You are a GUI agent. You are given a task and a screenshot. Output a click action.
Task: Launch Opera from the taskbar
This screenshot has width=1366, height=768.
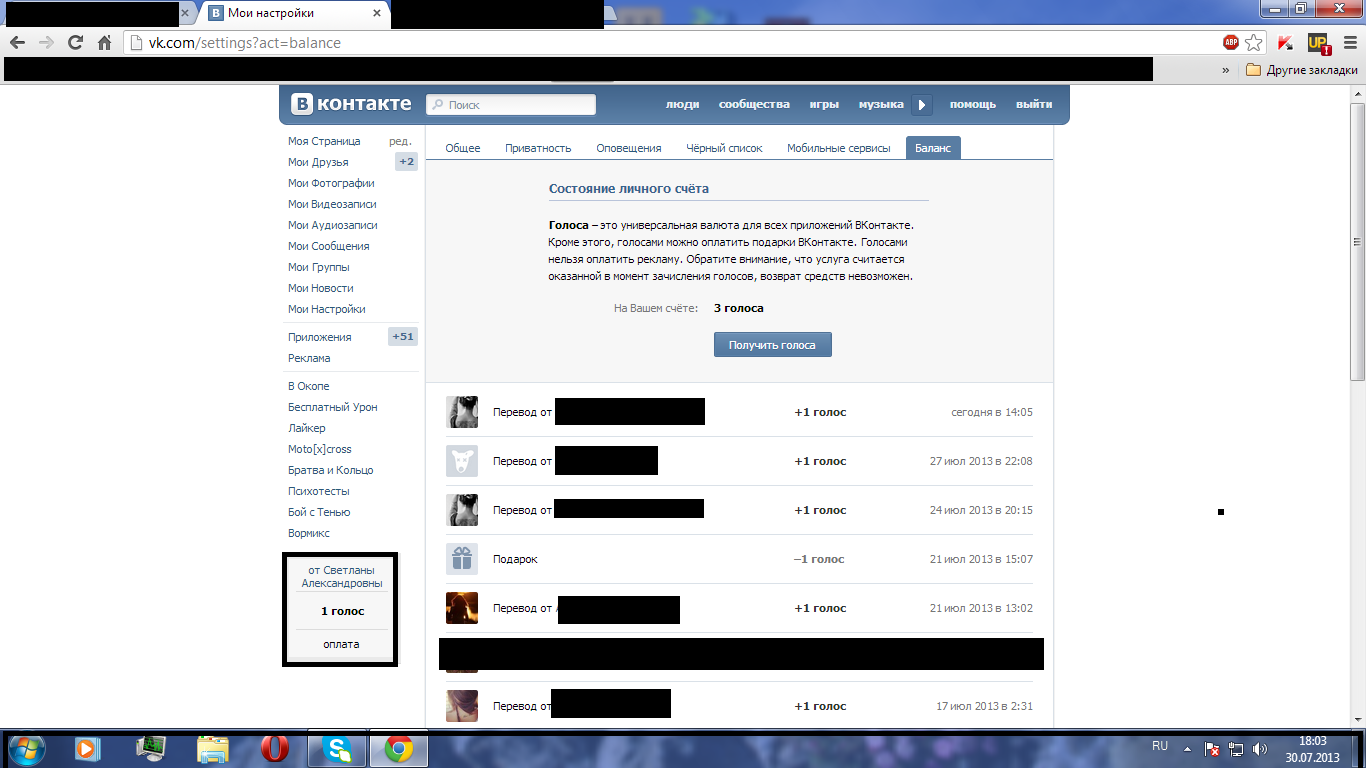click(275, 748)
